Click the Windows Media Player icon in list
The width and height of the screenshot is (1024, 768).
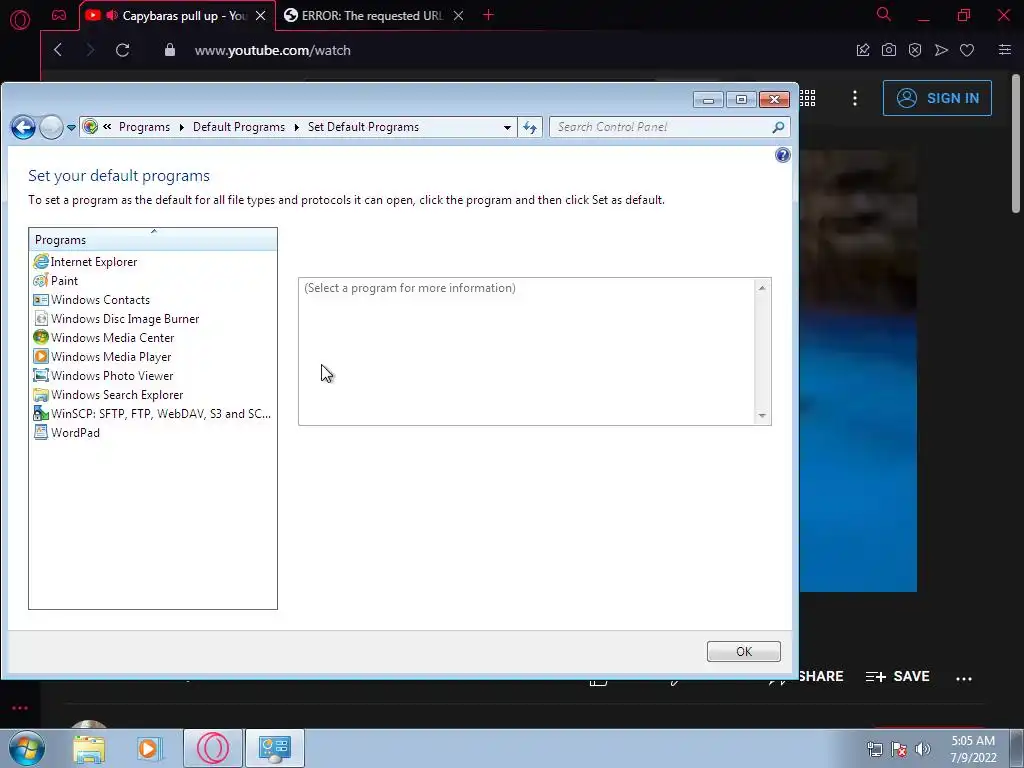point(40,357)
